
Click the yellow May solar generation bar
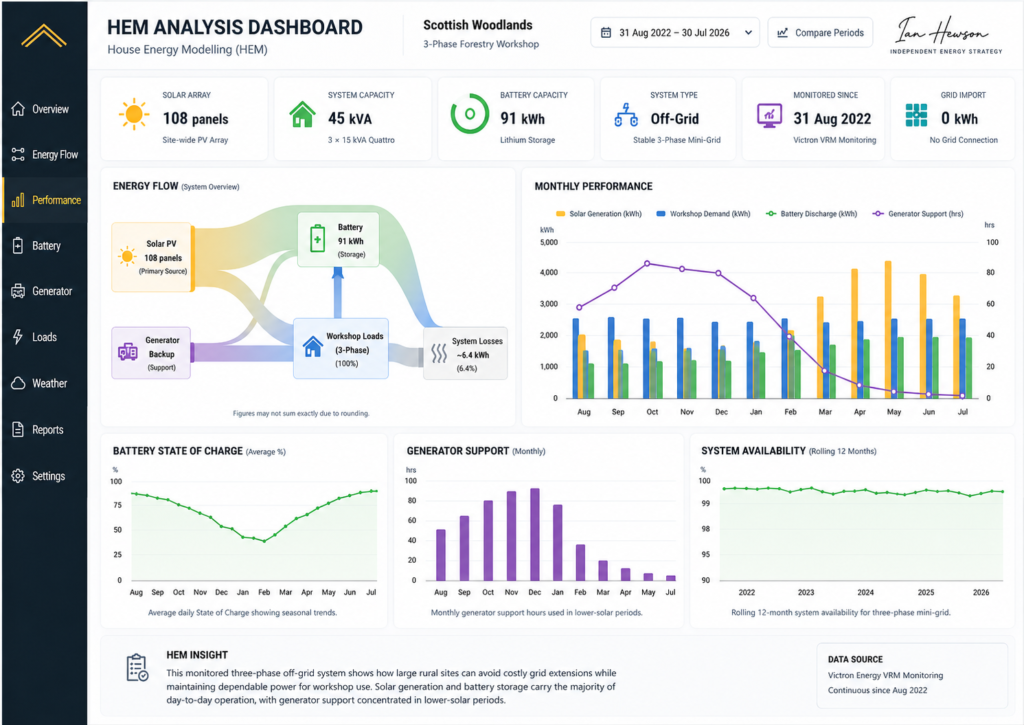pyautogui.click(x=888, y=329)
